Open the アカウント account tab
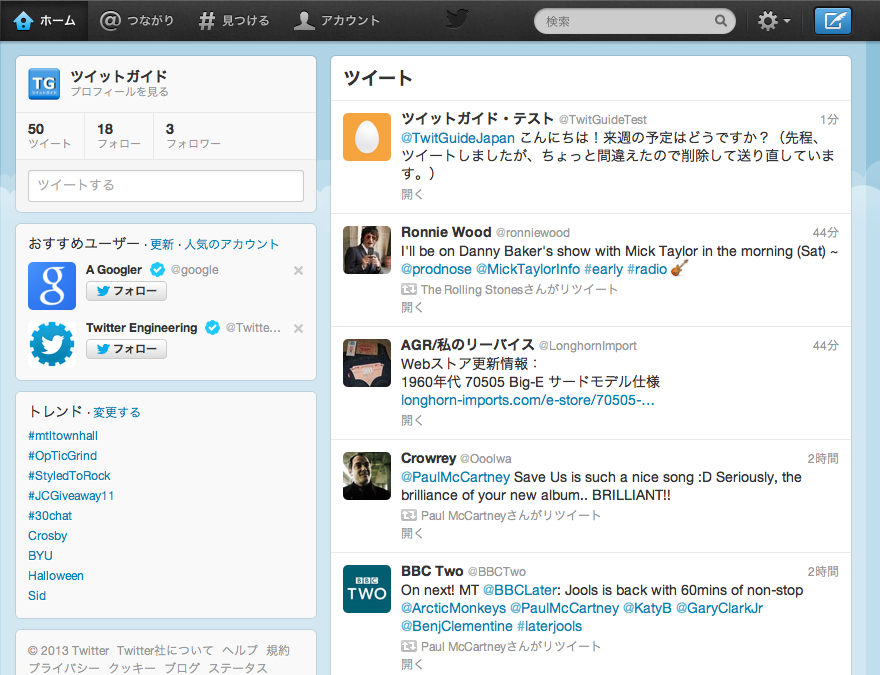Screen dimensions: 880x675 (x=337, y=21)
